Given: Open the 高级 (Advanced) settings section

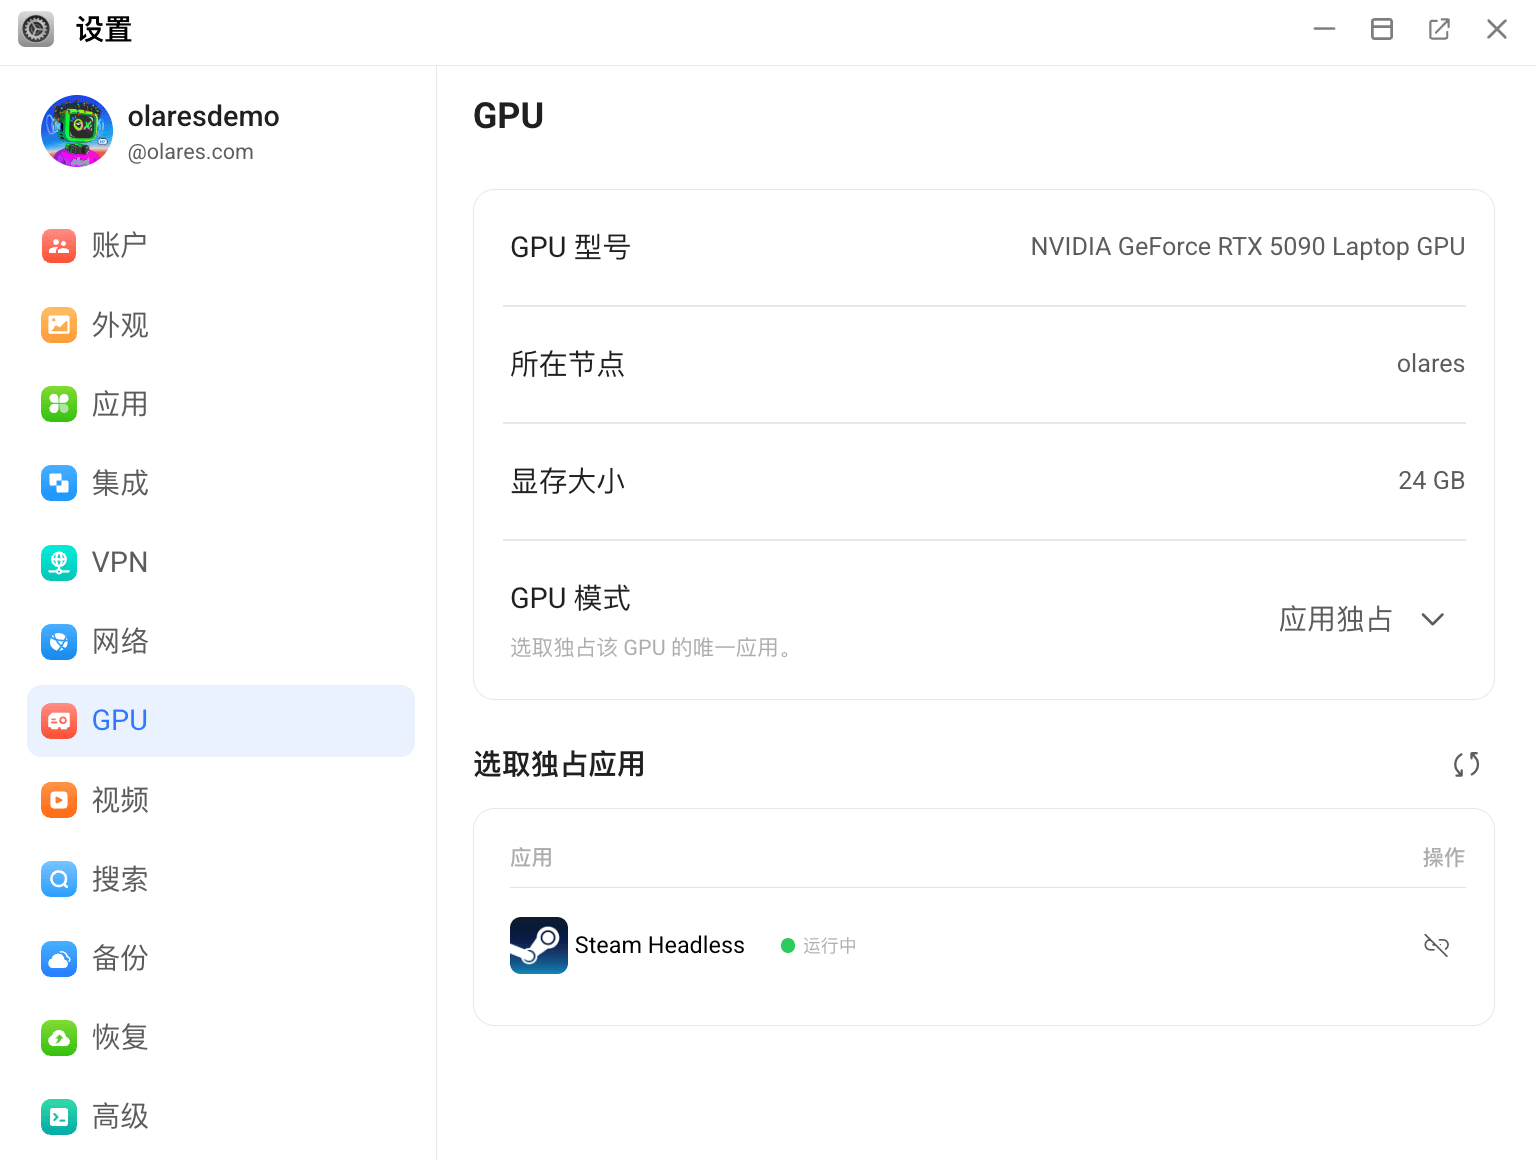Looking at the screenshot, I should coord(120,1116).
